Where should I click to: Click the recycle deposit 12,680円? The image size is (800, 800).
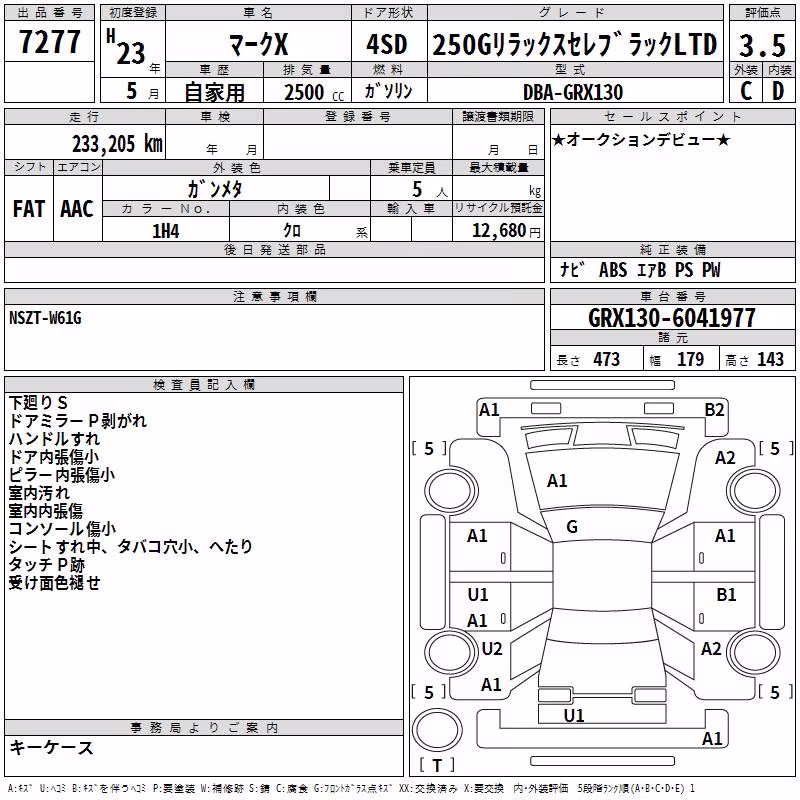(x=506, y=231)
